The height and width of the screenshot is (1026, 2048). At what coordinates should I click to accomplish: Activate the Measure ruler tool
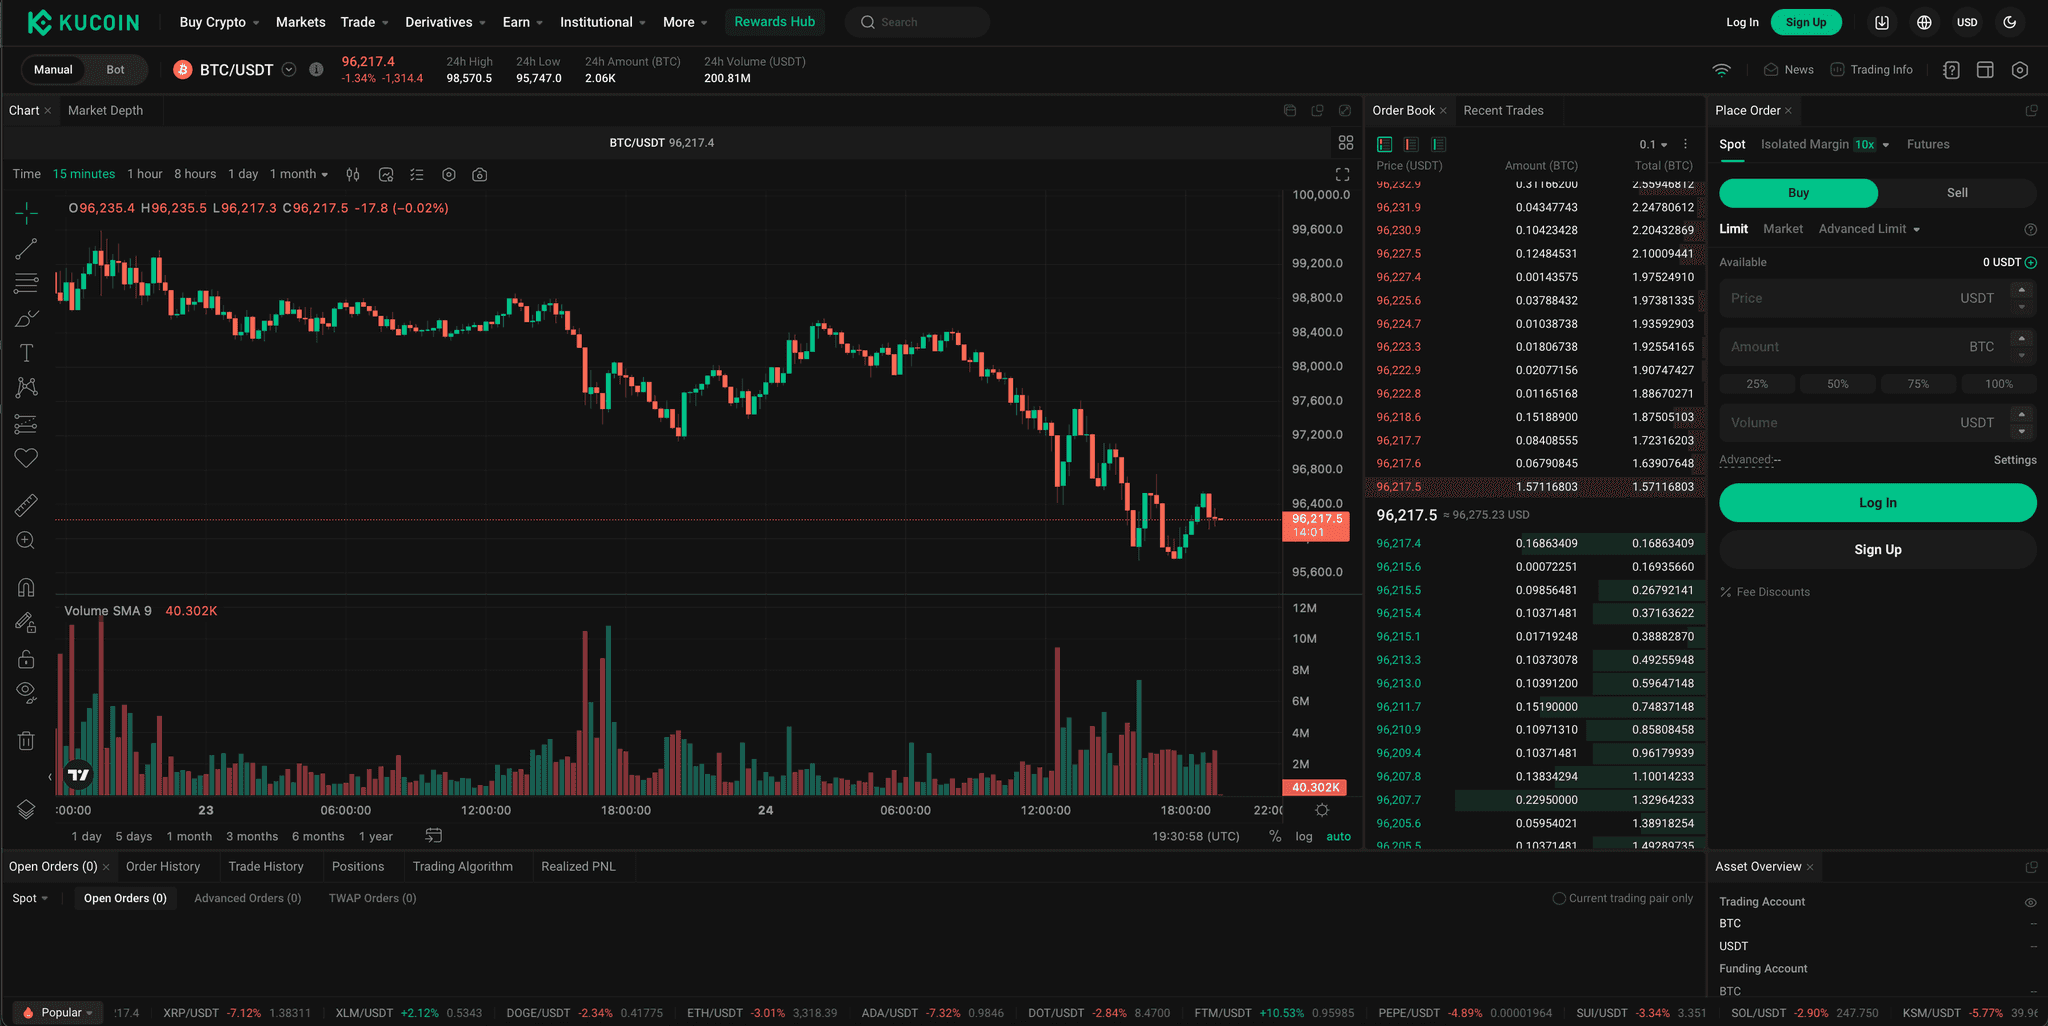(26, 505)
